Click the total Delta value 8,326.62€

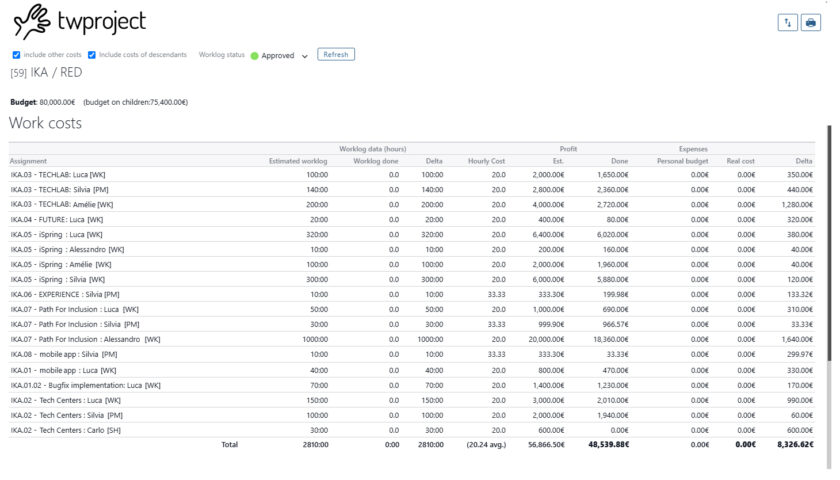(x=796, y=445)
